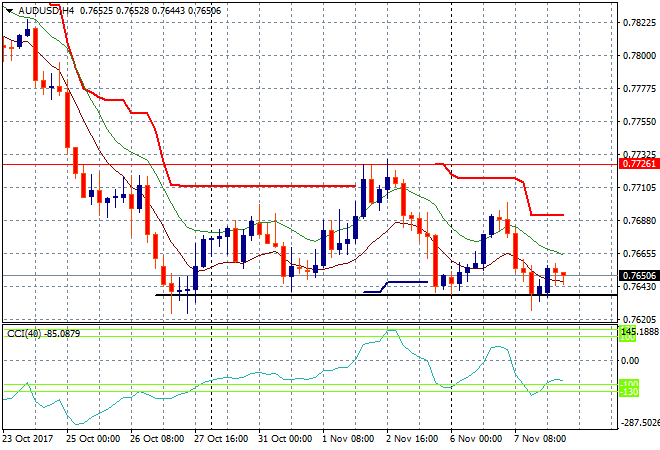The image size is (660, 450).
Task: Select the black horizontal support line
Action: tap(386, 295)
